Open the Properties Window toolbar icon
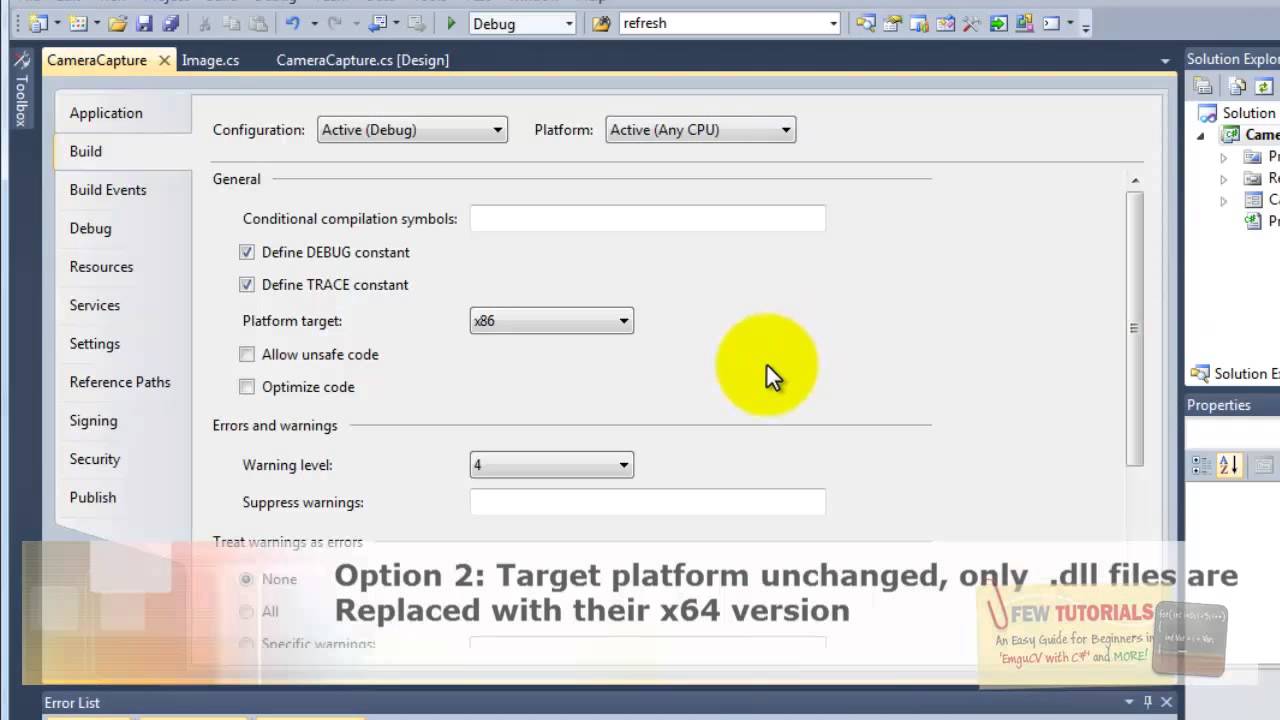 (892, 23)
